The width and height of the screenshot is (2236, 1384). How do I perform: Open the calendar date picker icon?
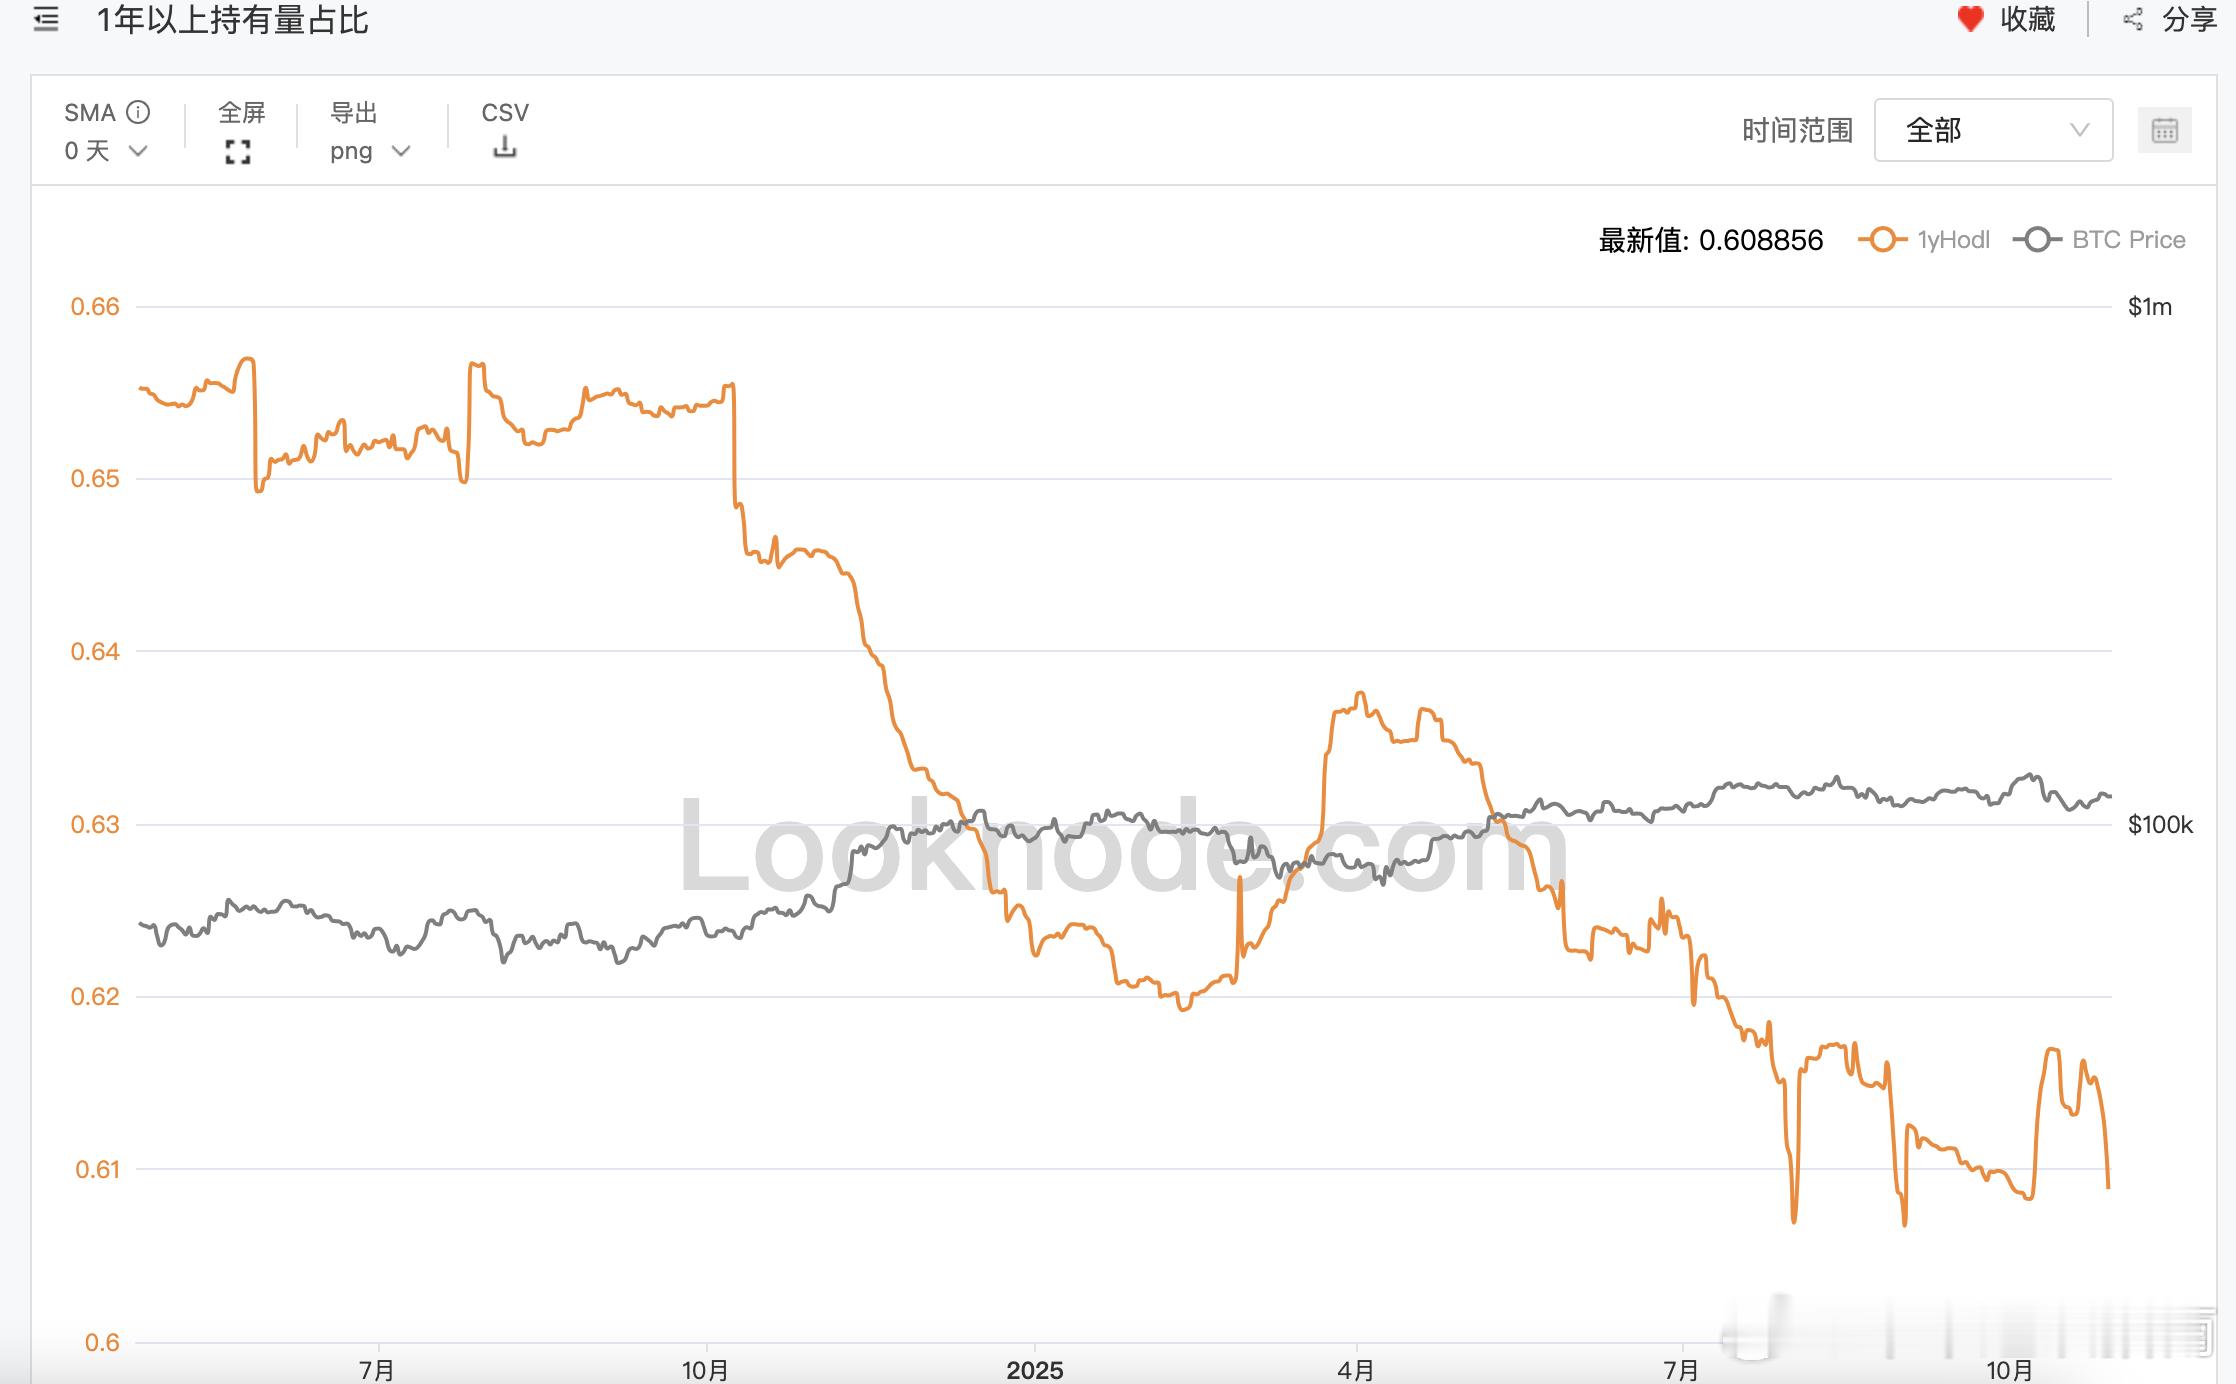[x=2164, y=131]
